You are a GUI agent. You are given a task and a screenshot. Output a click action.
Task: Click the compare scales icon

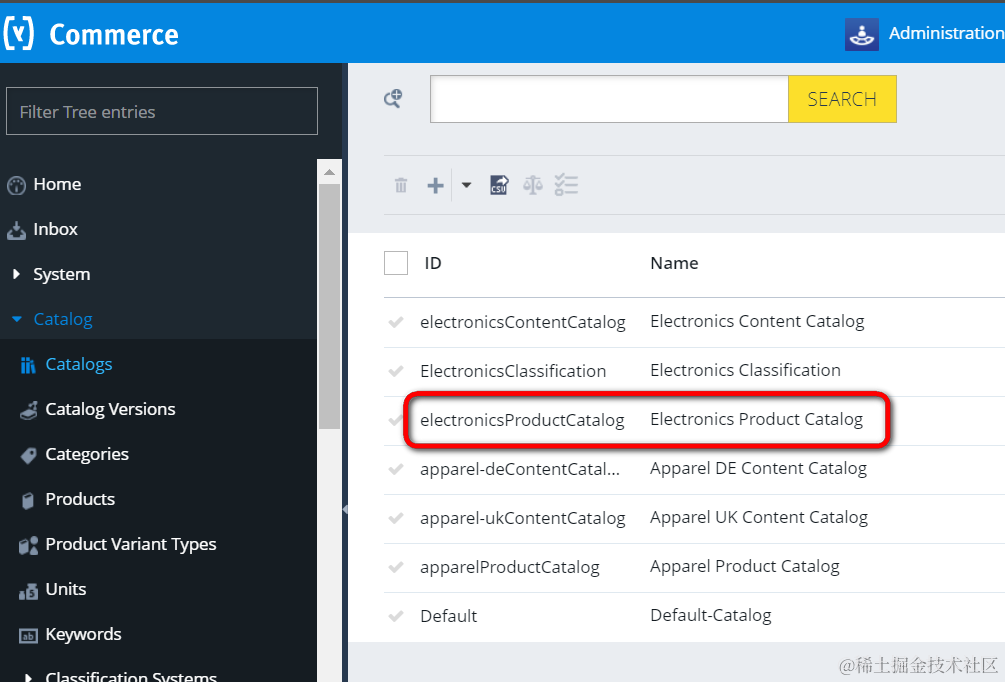[x=533, y=185]
